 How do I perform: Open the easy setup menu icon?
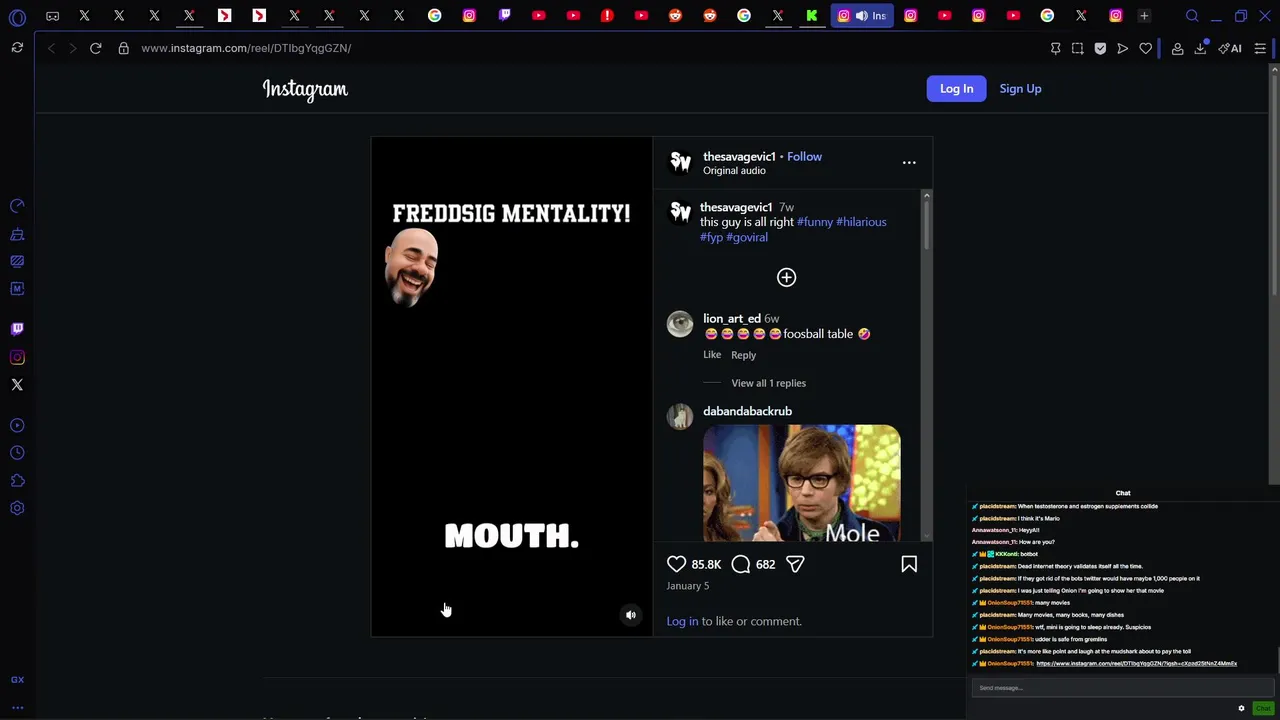coord(1260,48)
